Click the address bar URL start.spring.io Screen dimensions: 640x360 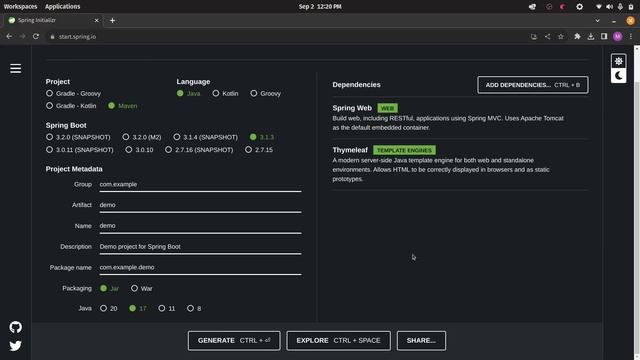point(77,37)
